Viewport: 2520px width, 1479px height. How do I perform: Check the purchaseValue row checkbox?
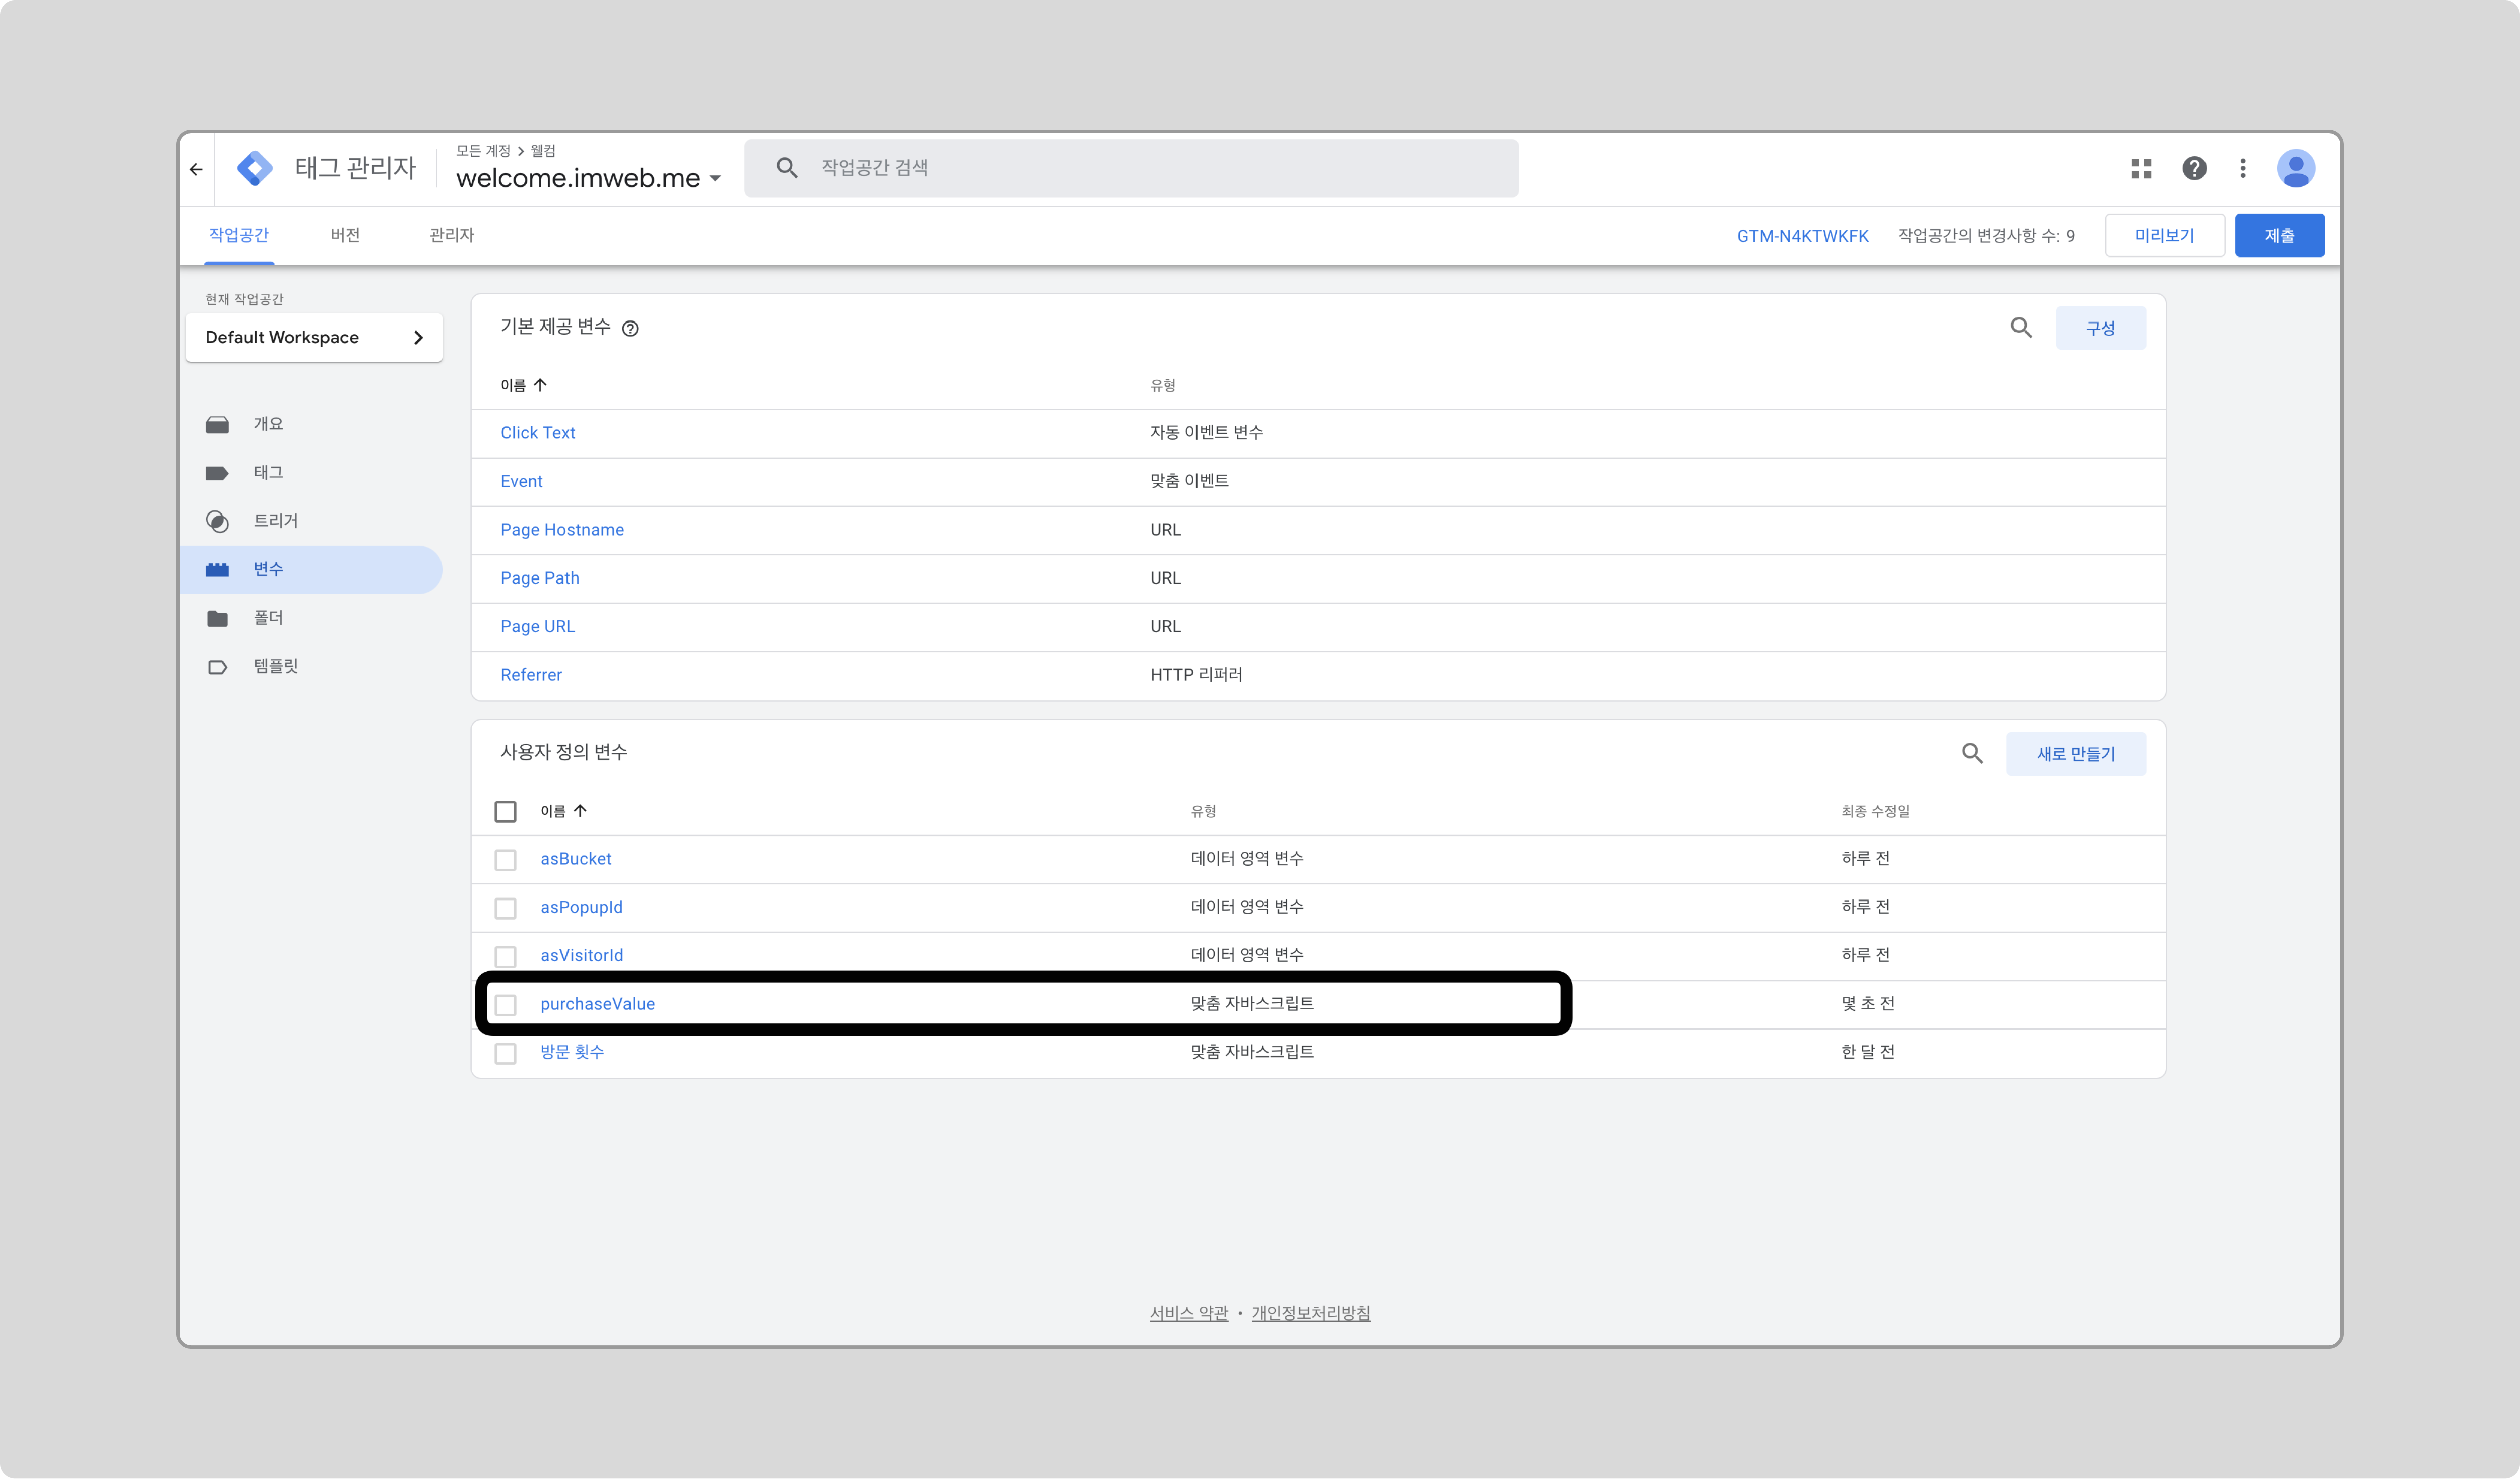506,1004
